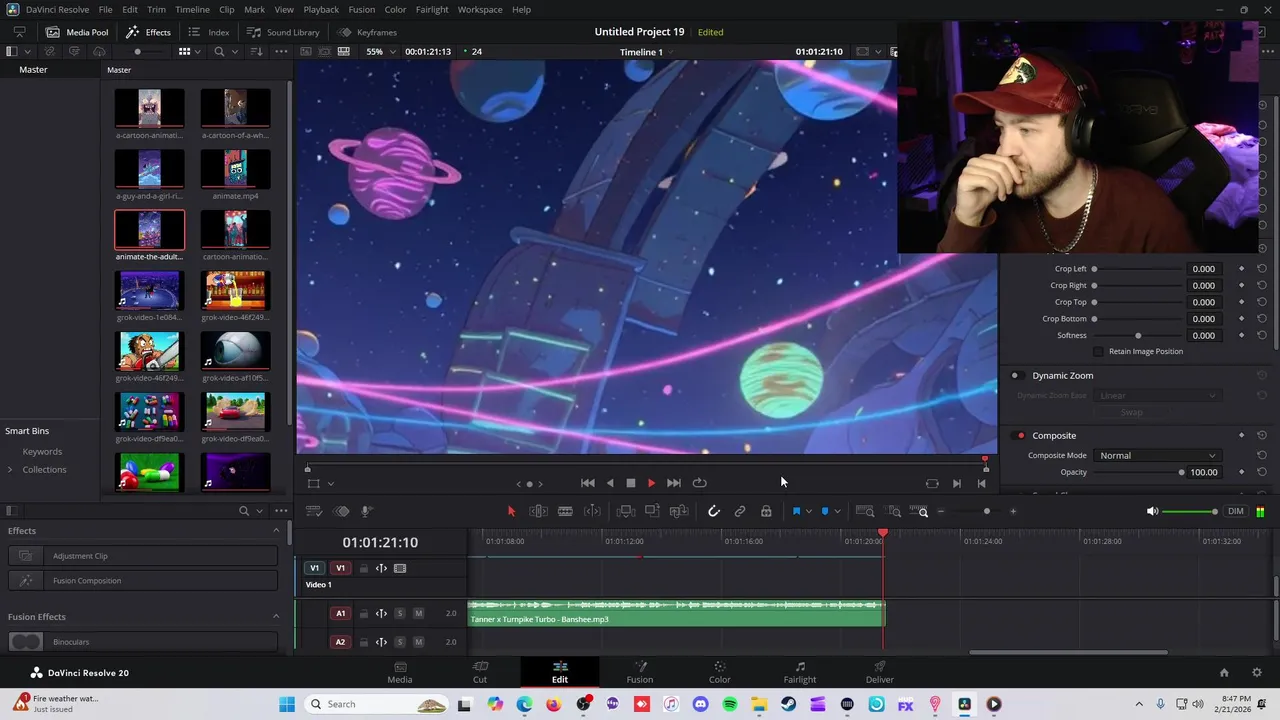Viewport: 1280px width, 720px height.
Task: Toggle DIM audio button
Action: click(x=1236, y=511)
